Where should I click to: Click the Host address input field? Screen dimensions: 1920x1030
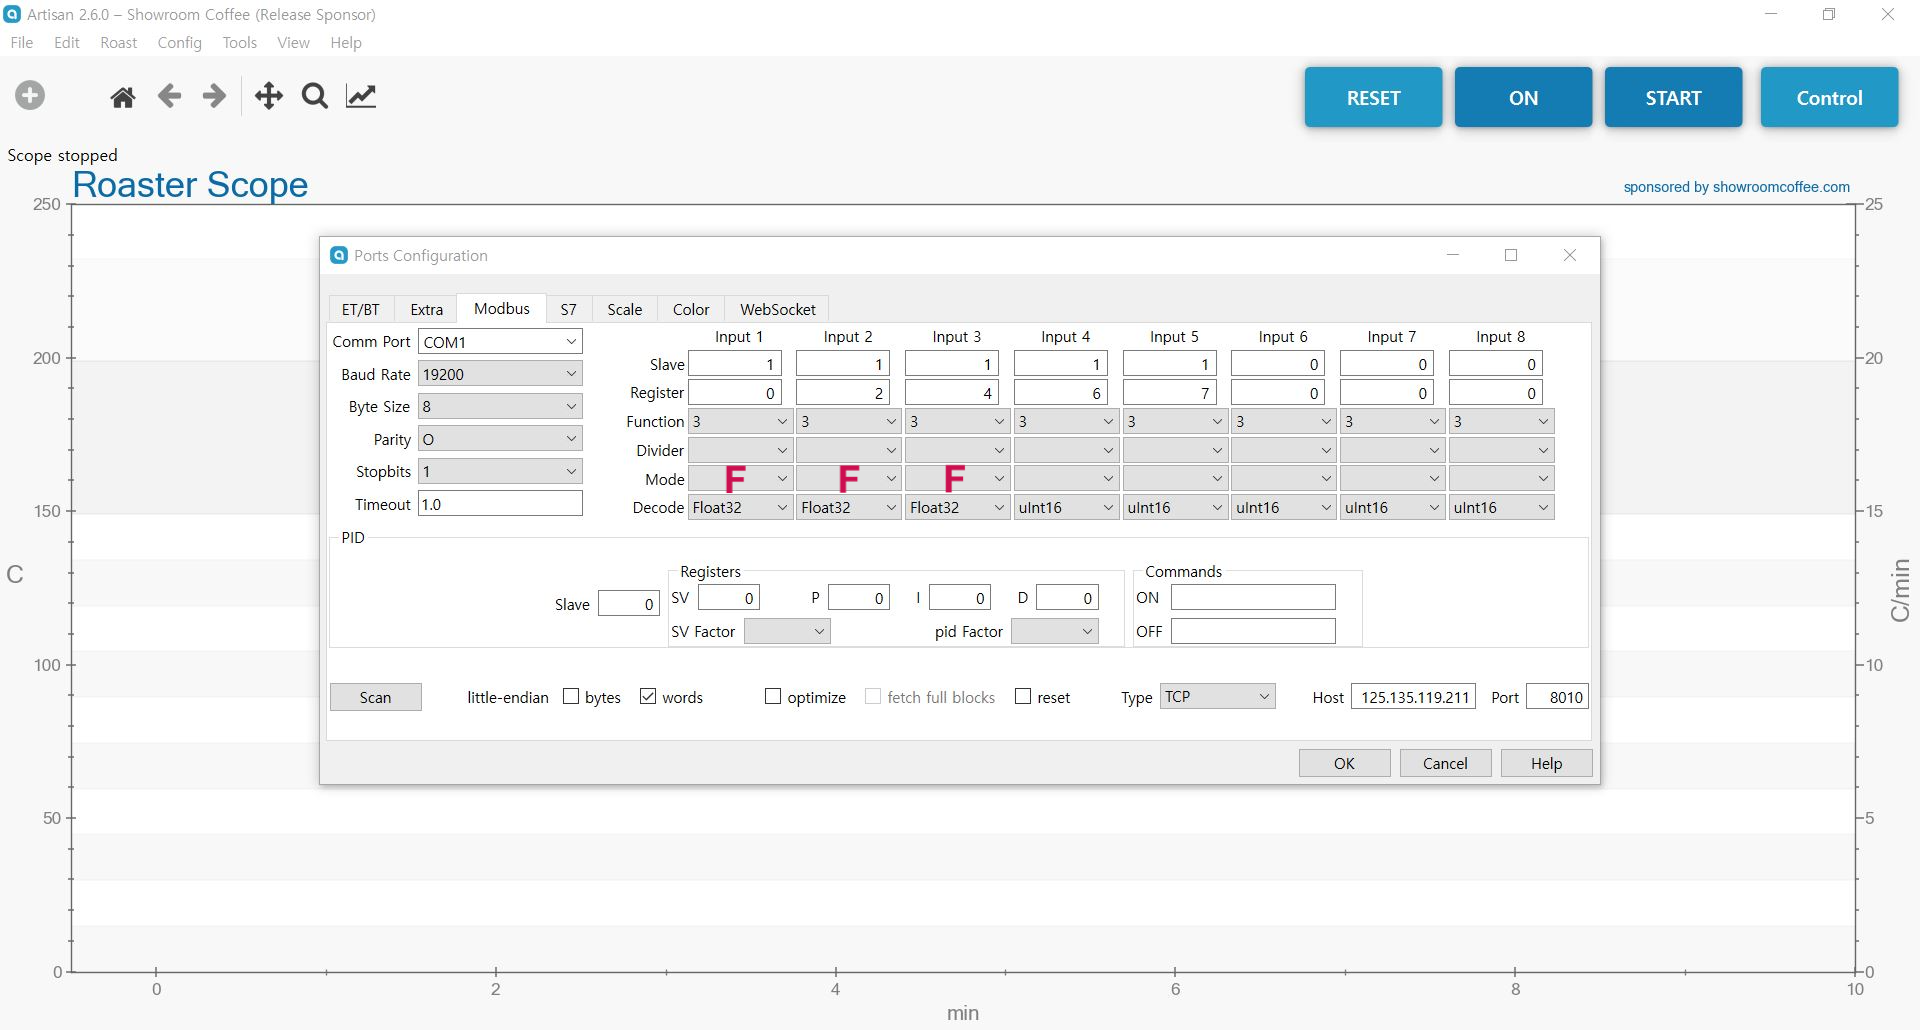pyautogui.click(x=1413, y=696)
